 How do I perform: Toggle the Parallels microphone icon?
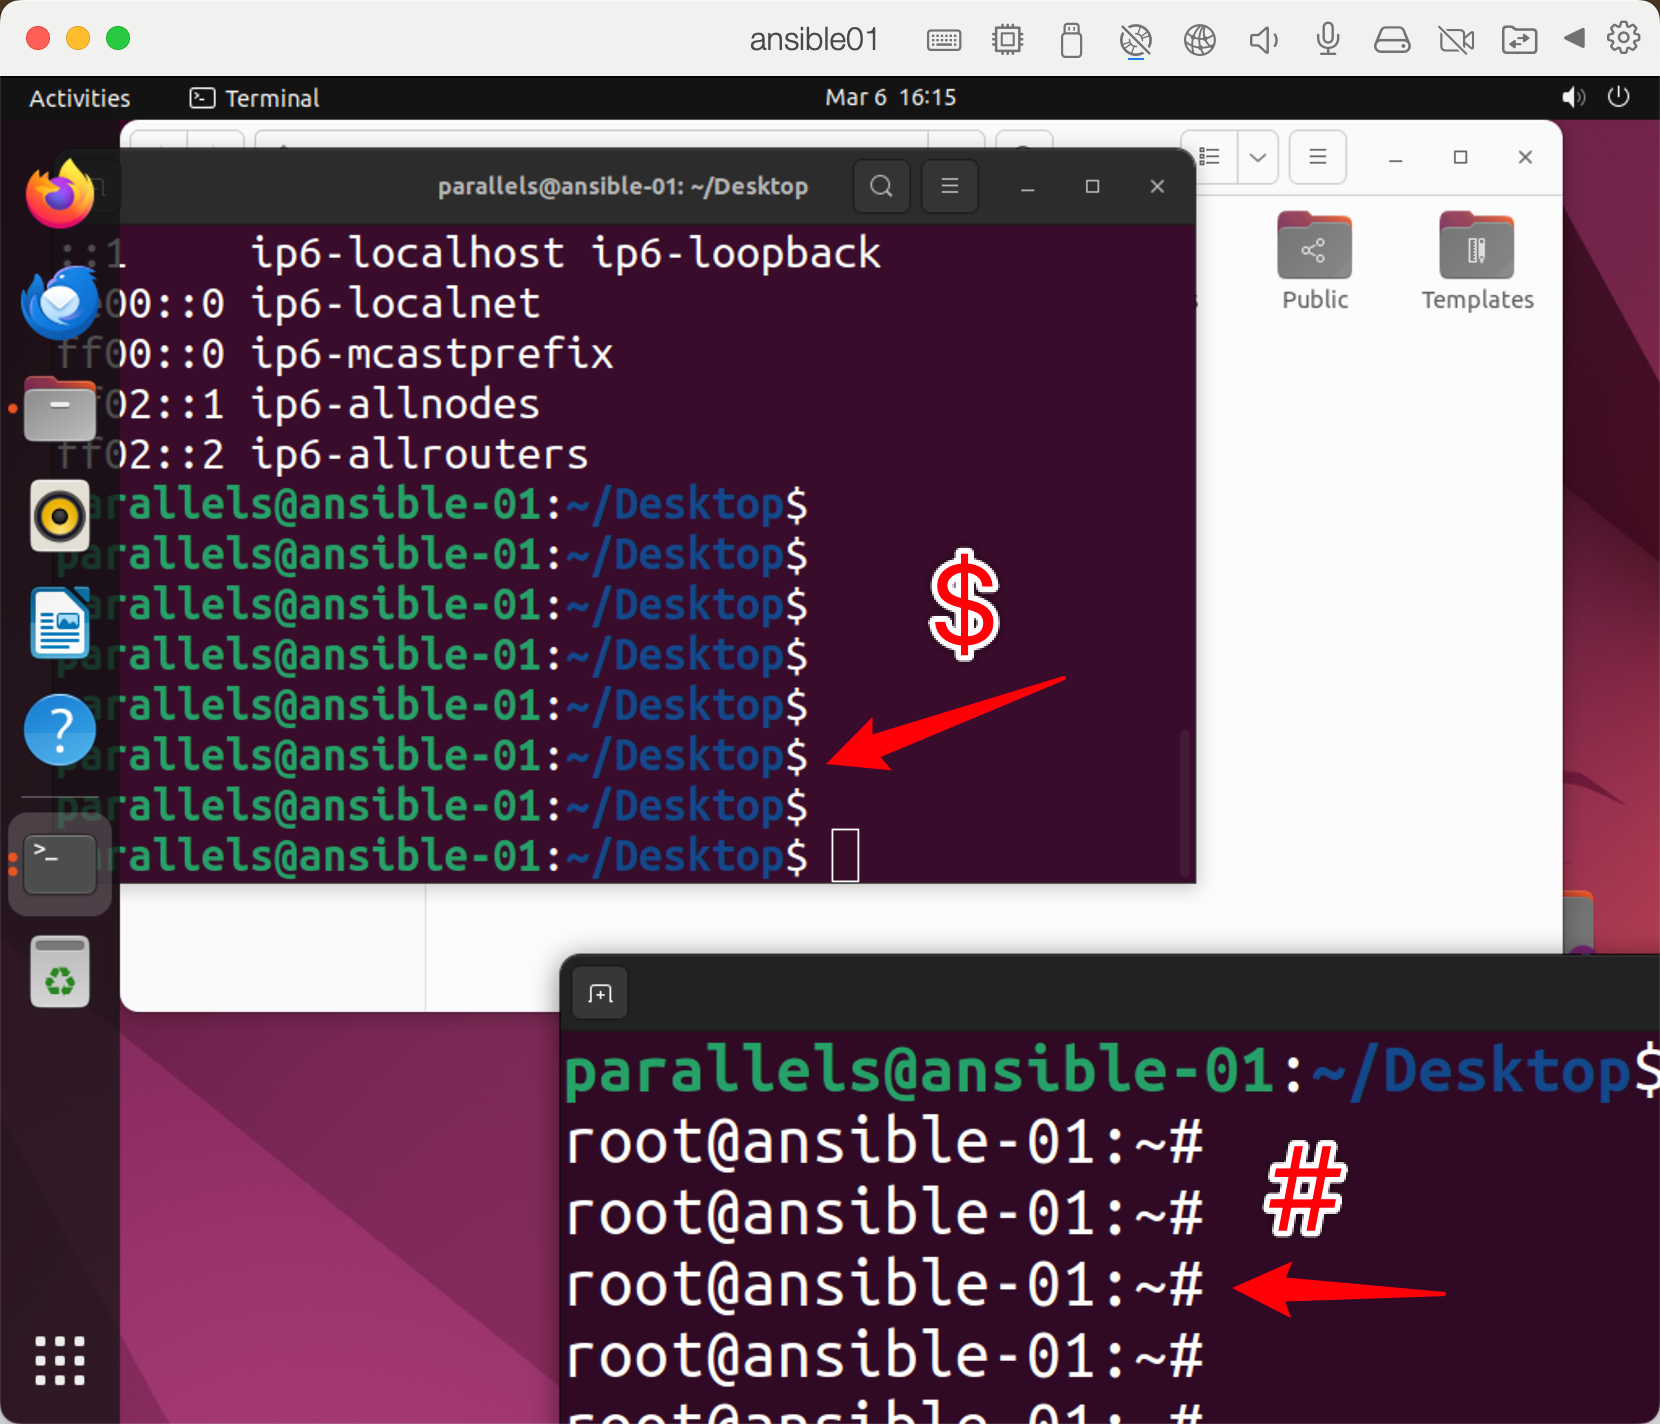pos(1328,40)
